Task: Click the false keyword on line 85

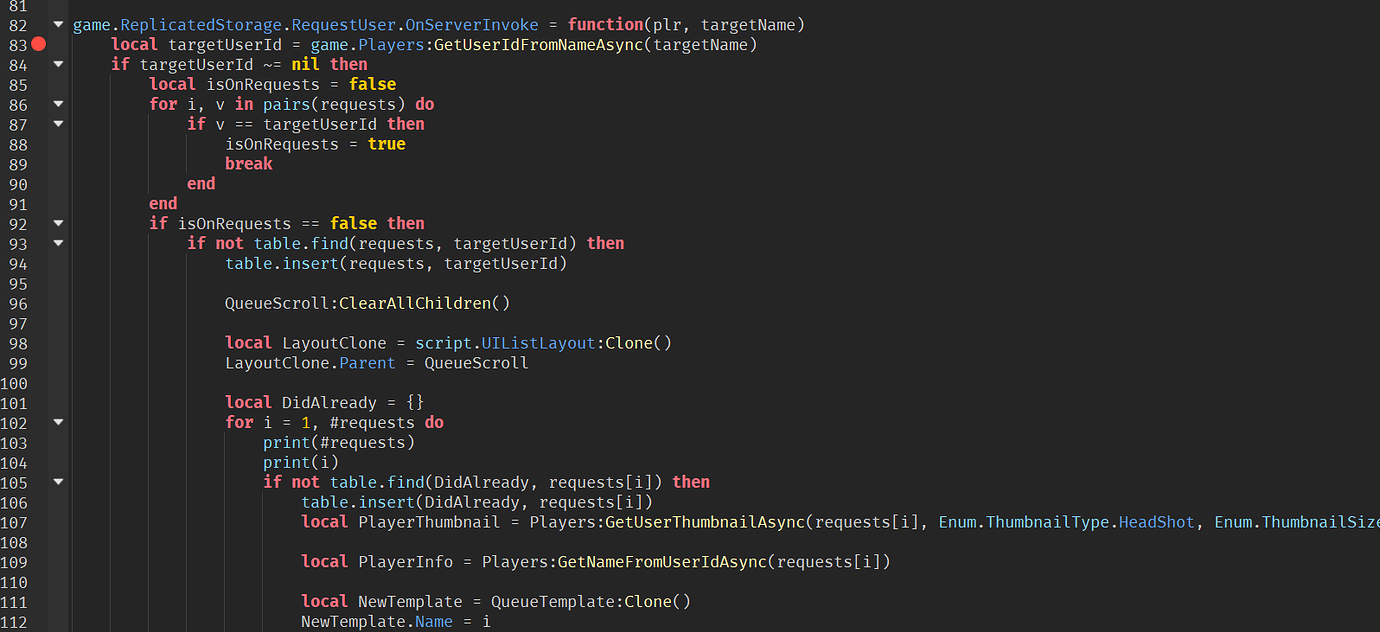Action: [x=372, y=84]
